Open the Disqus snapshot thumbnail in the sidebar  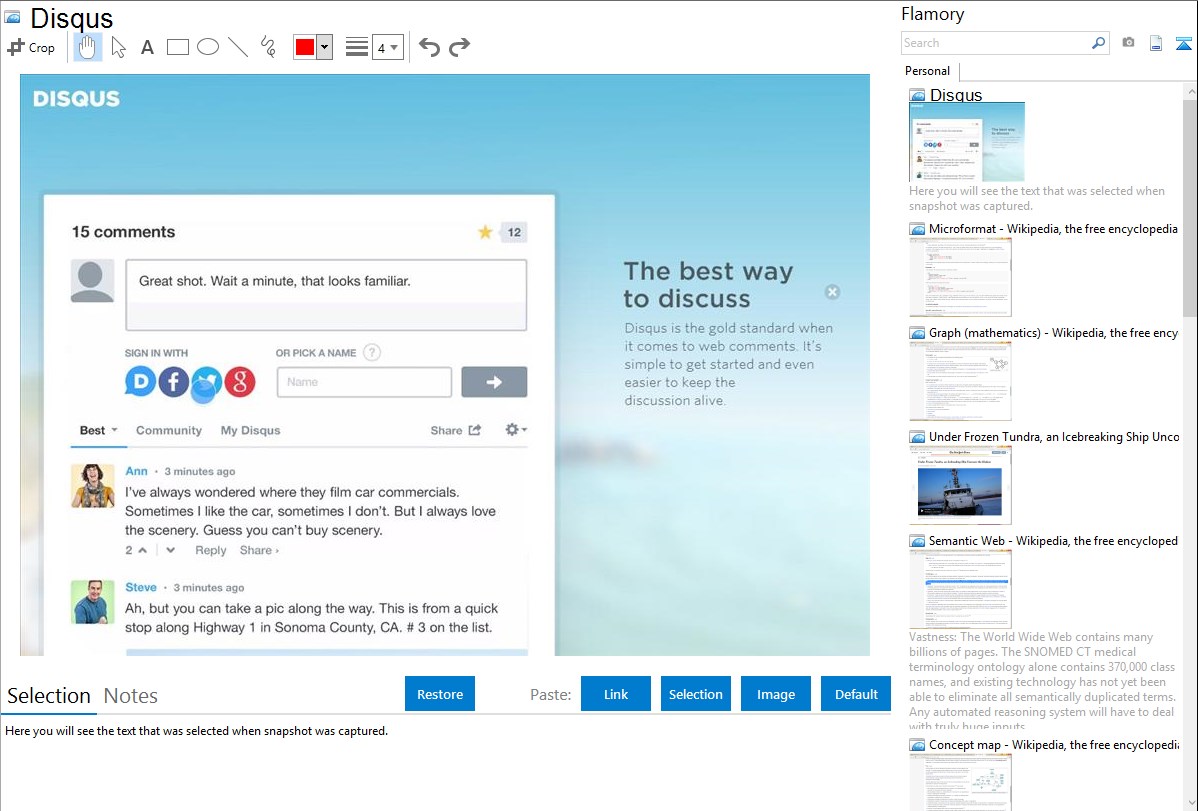point(966,142)
